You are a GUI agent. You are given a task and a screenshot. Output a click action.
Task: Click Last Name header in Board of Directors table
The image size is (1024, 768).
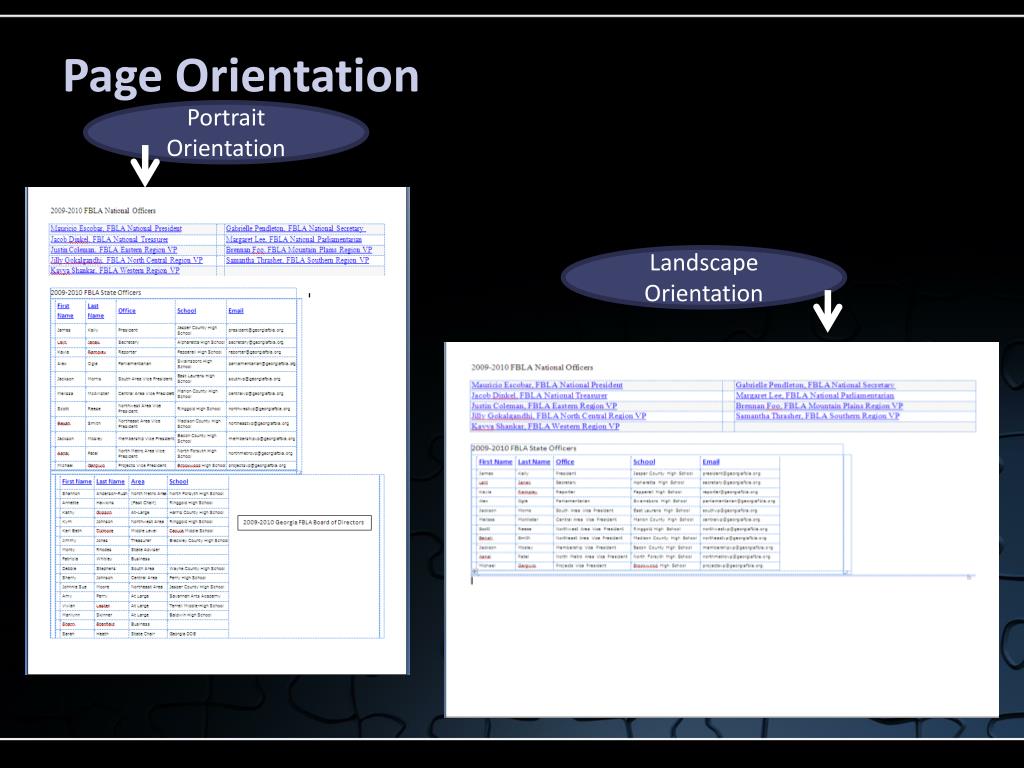[110, 482]
